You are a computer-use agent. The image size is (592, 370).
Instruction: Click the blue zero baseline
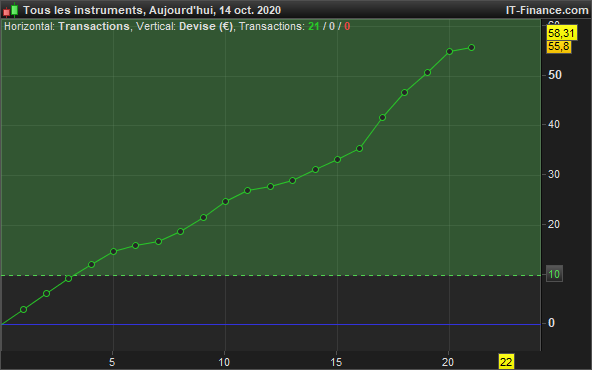pos(270,324)
